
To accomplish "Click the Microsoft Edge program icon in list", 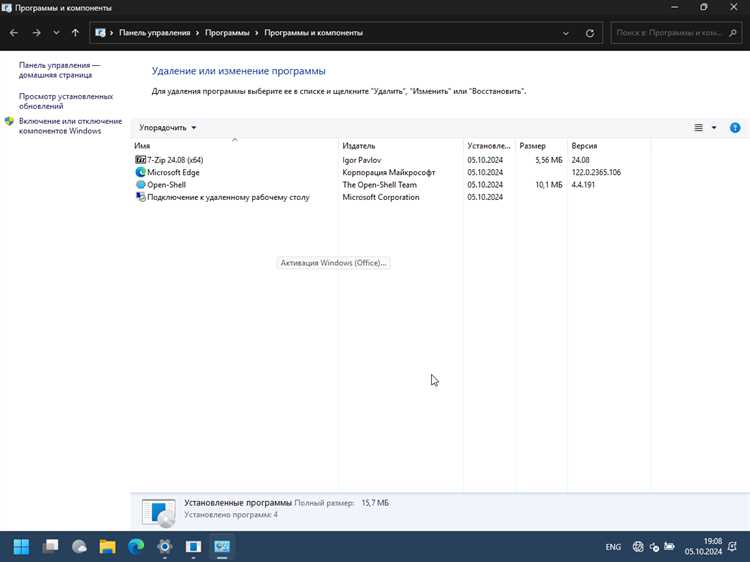I will click(140, 172).
